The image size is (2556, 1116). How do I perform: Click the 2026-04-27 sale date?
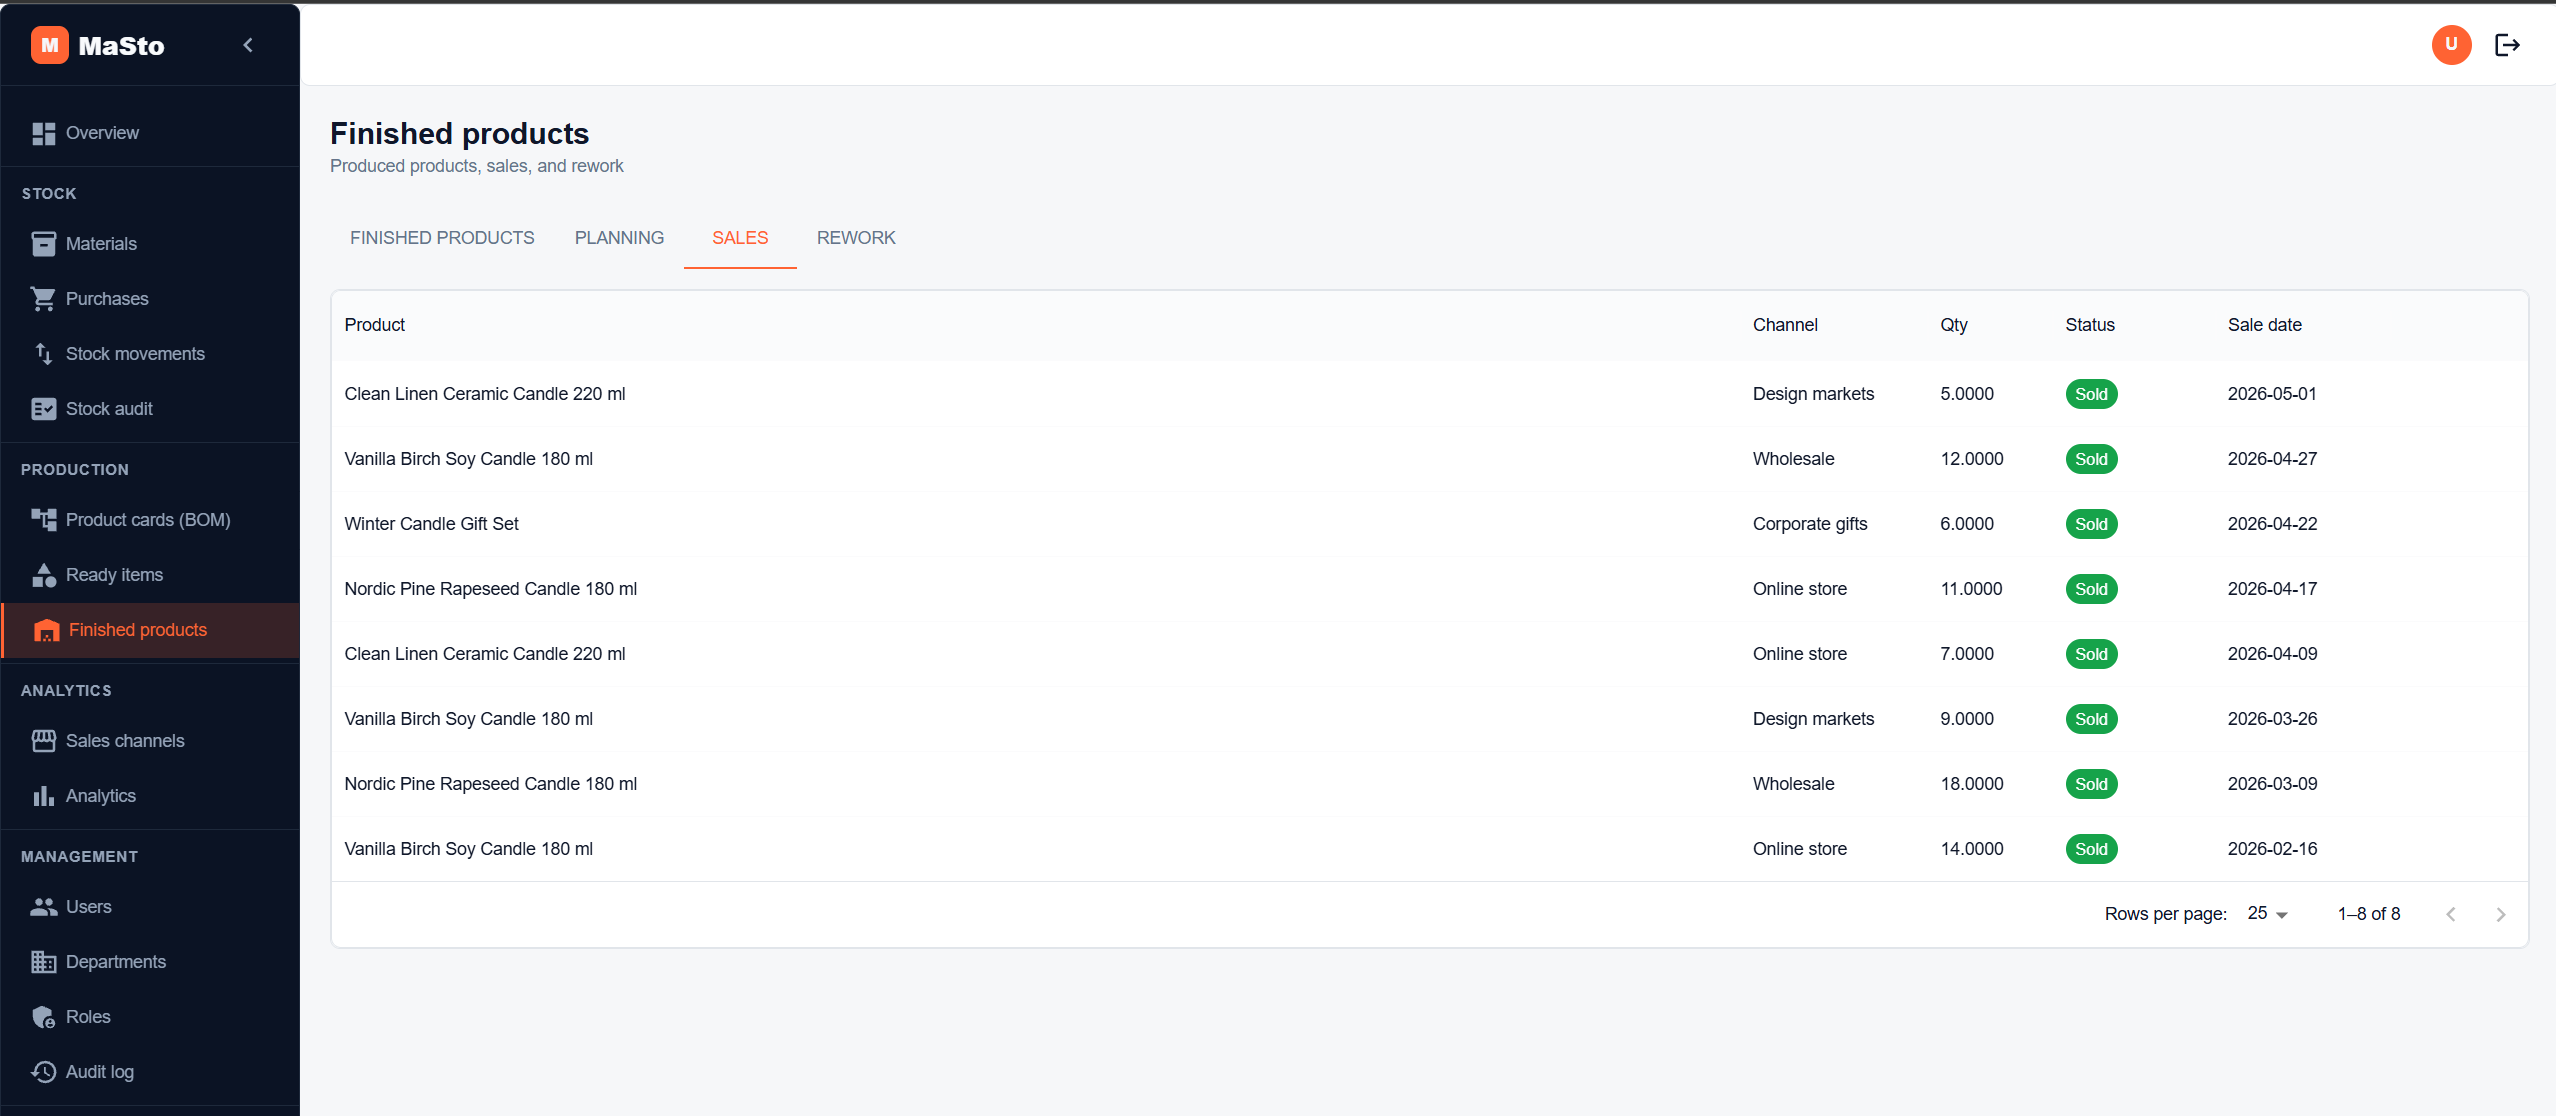coord(2272,459)
